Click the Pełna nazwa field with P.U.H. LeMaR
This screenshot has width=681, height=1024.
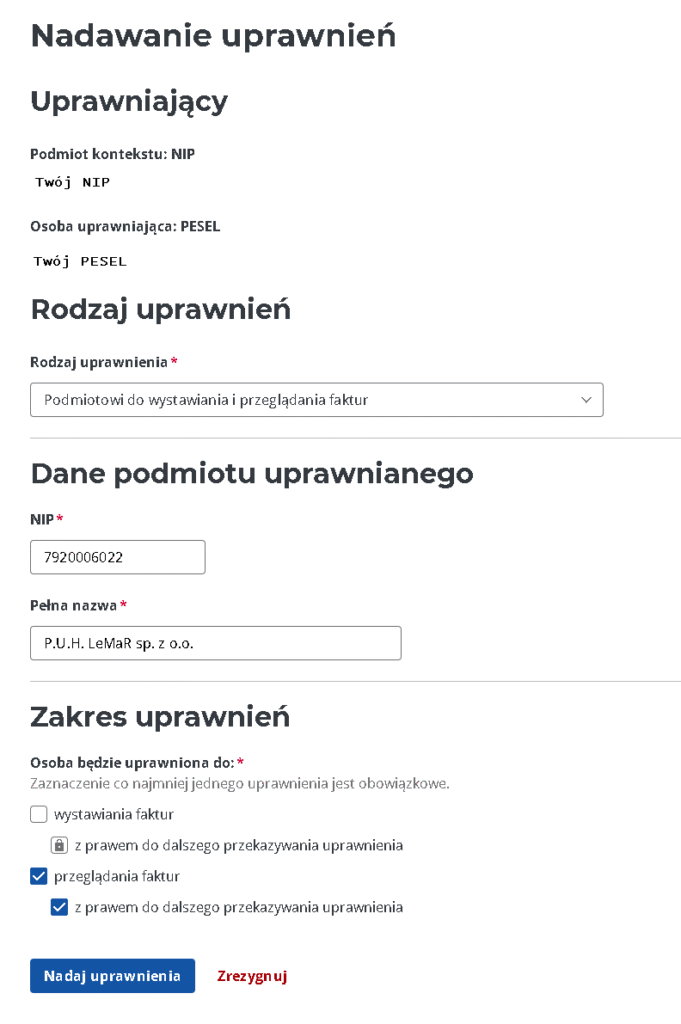click(x=215, y=642)
